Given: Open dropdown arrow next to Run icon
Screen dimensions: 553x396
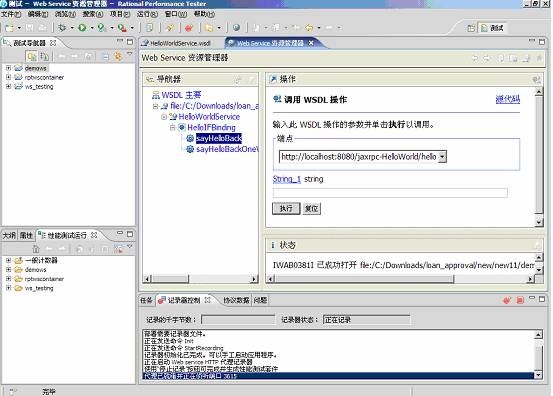Looking at the screenshot, I should (x=92, y=28).
